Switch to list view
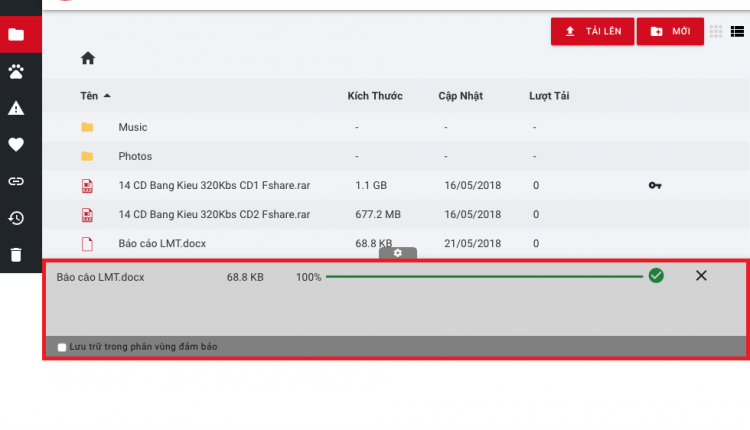The height and width of the screenshot is (430, 750). (x=737, y=32)
